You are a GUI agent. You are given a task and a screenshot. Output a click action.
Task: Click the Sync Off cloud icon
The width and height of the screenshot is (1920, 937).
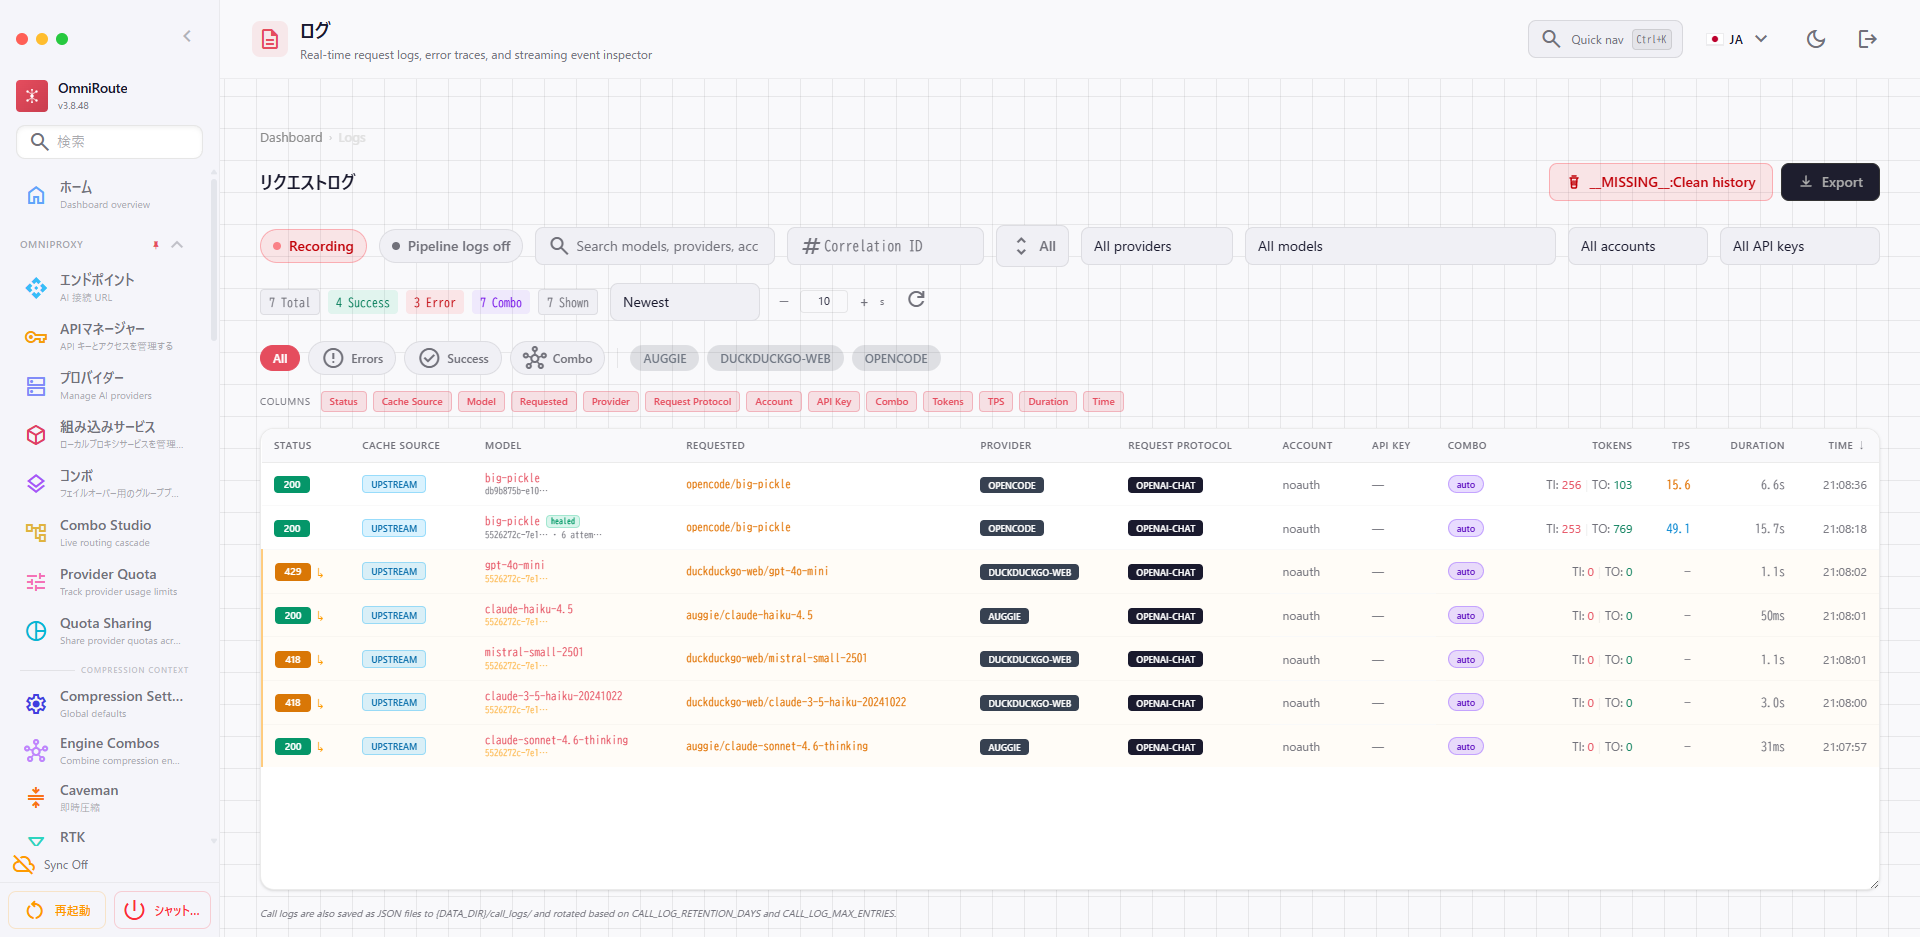[x=24, y=864]
